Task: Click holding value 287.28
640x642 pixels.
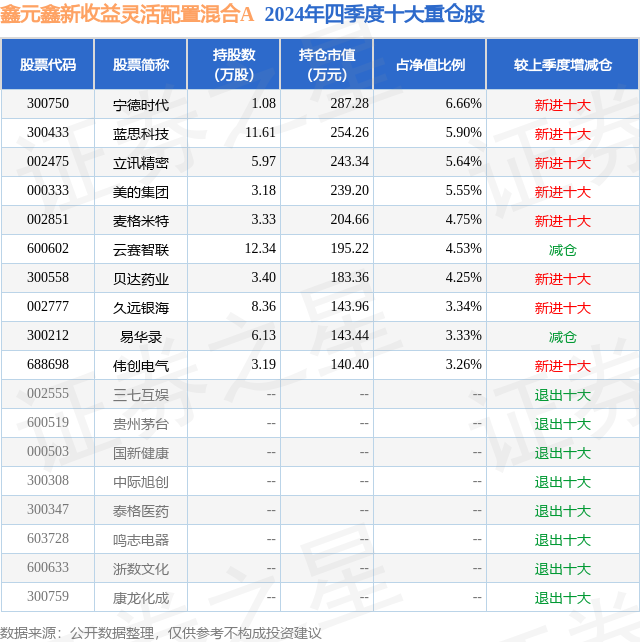Action: pos(350,104)
